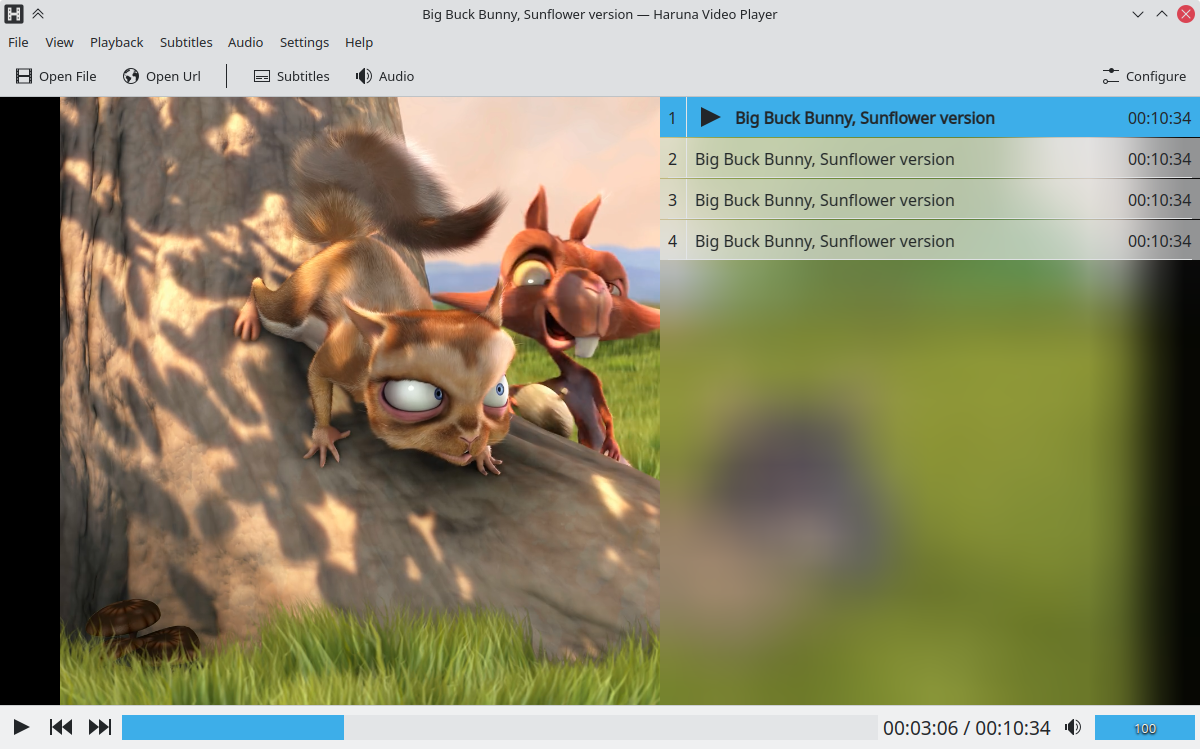Viewport: 1200px width, 749px height.
Task: Start playback with the bottom play button
Action: [21, 727]
